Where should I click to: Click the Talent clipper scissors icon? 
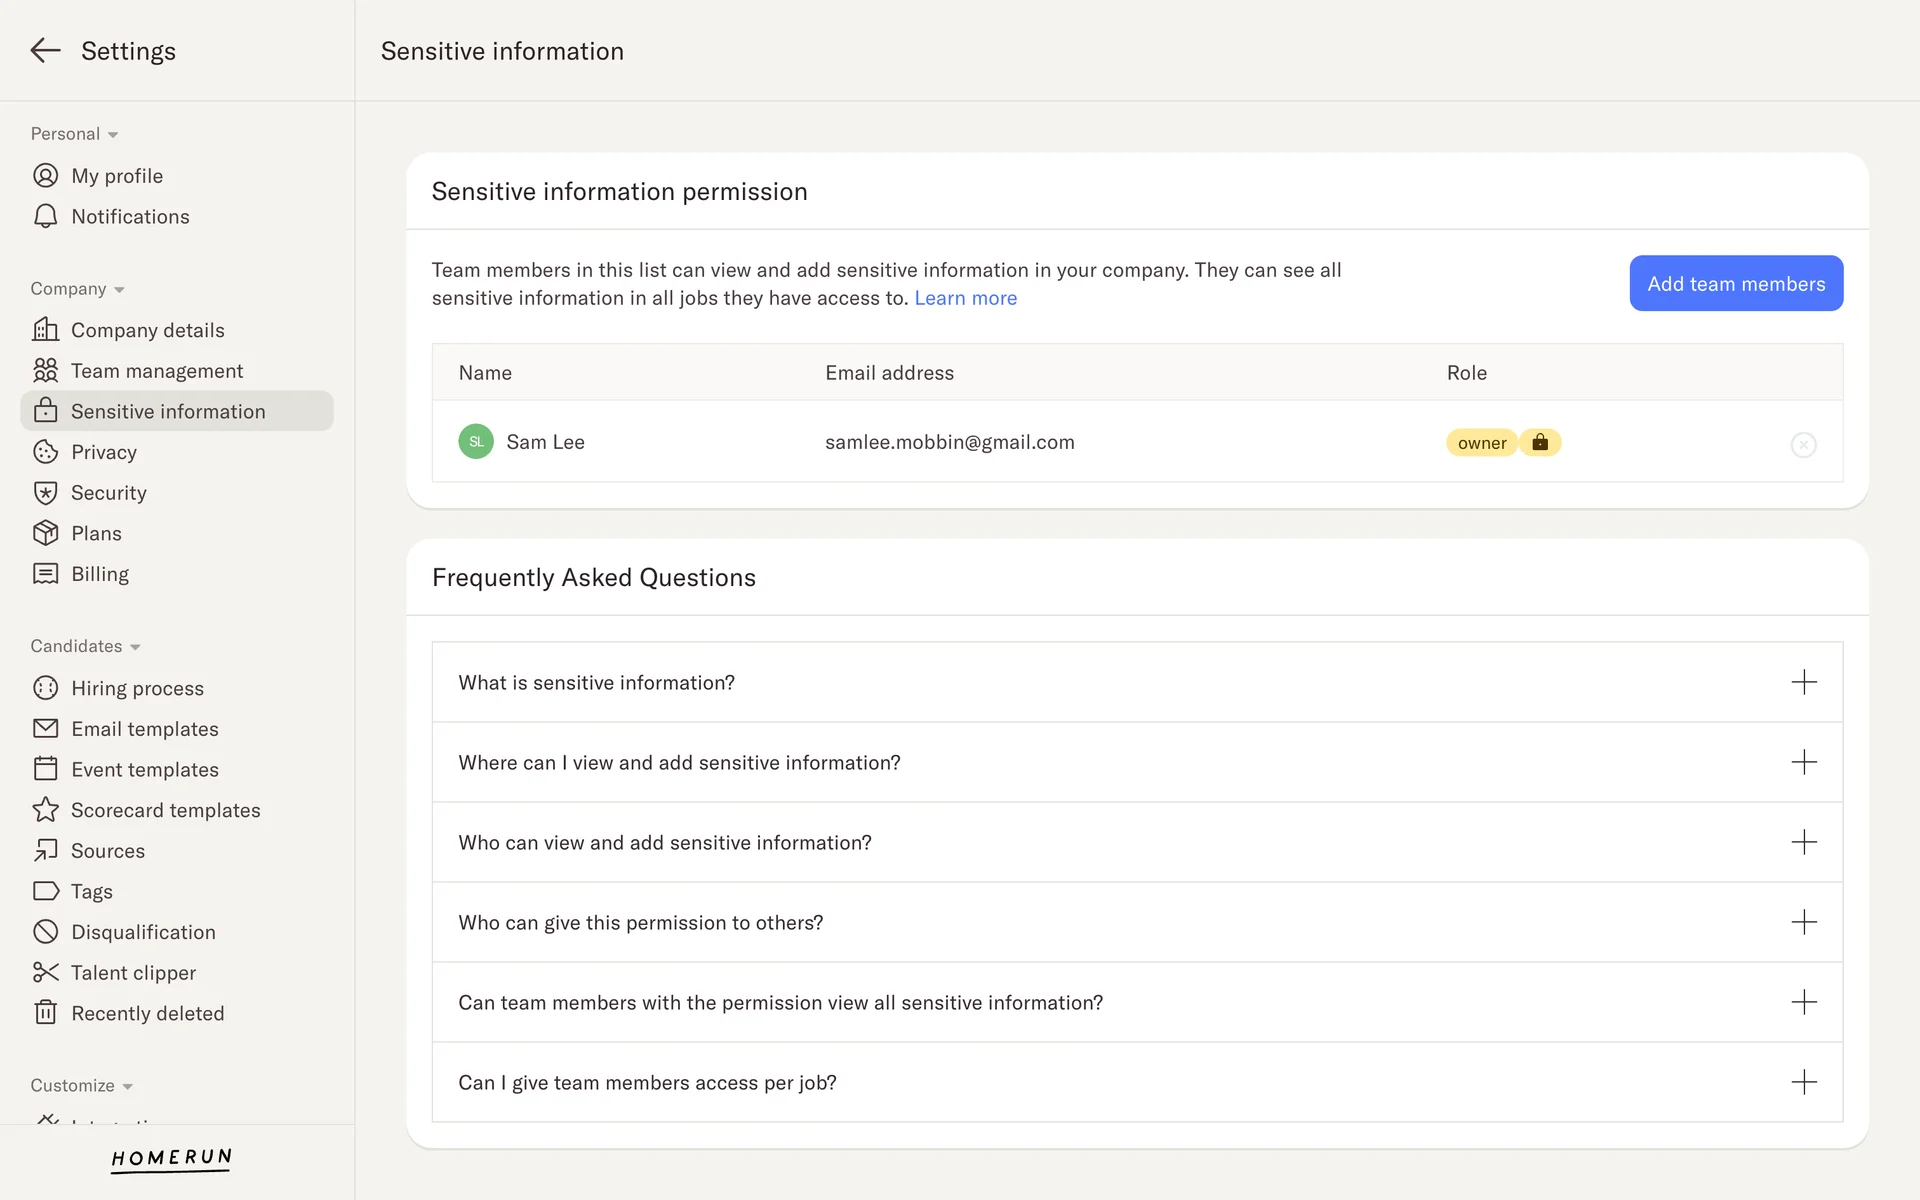[x=45, y=972]
